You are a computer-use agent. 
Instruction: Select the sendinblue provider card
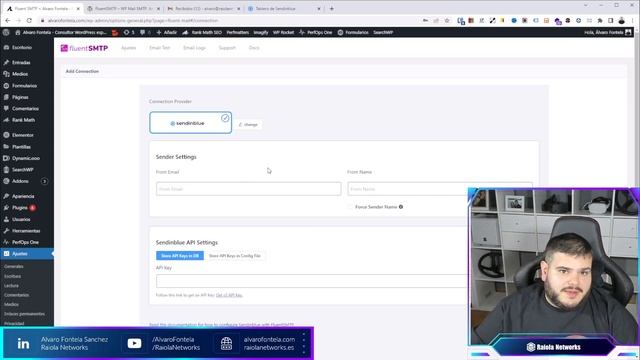tap(191, 122)
